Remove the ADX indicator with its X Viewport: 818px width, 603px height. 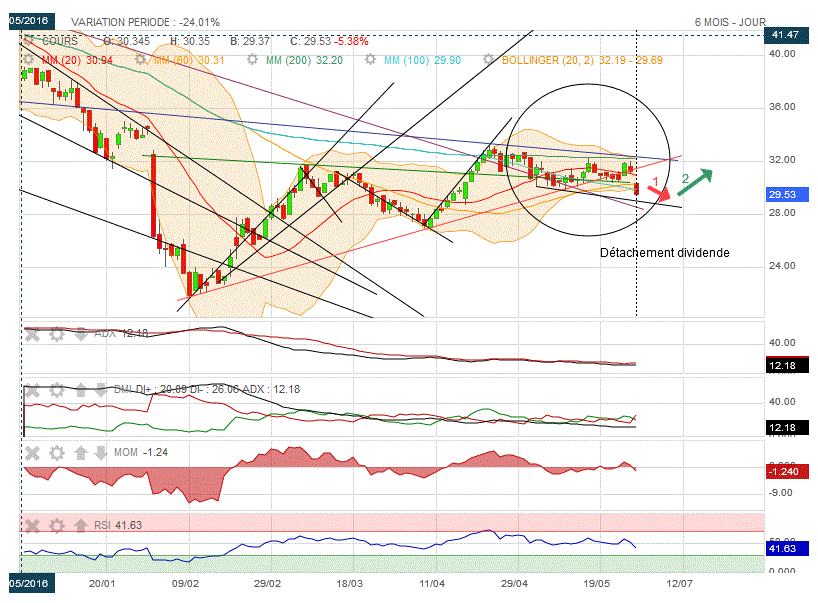[x=32, y=334]
